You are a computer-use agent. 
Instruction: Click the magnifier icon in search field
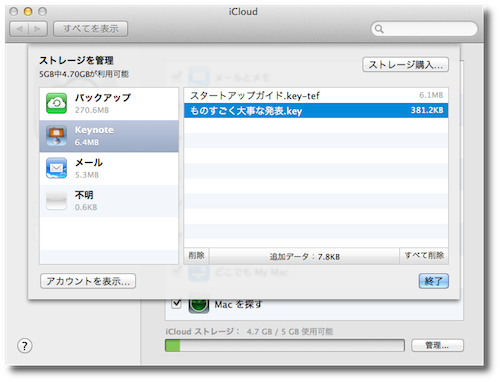379,29
